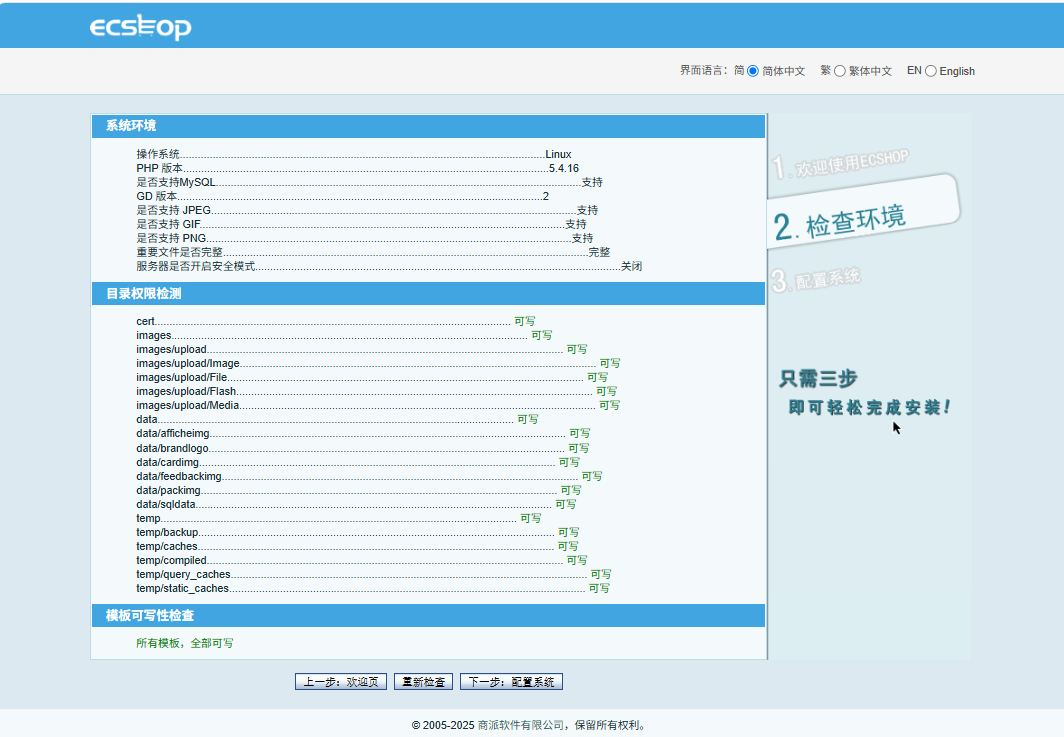The width and height of the screenshot is (1064, 737).
Task: Select the 繁体中文 language radio button
Action: click(839, 71)
